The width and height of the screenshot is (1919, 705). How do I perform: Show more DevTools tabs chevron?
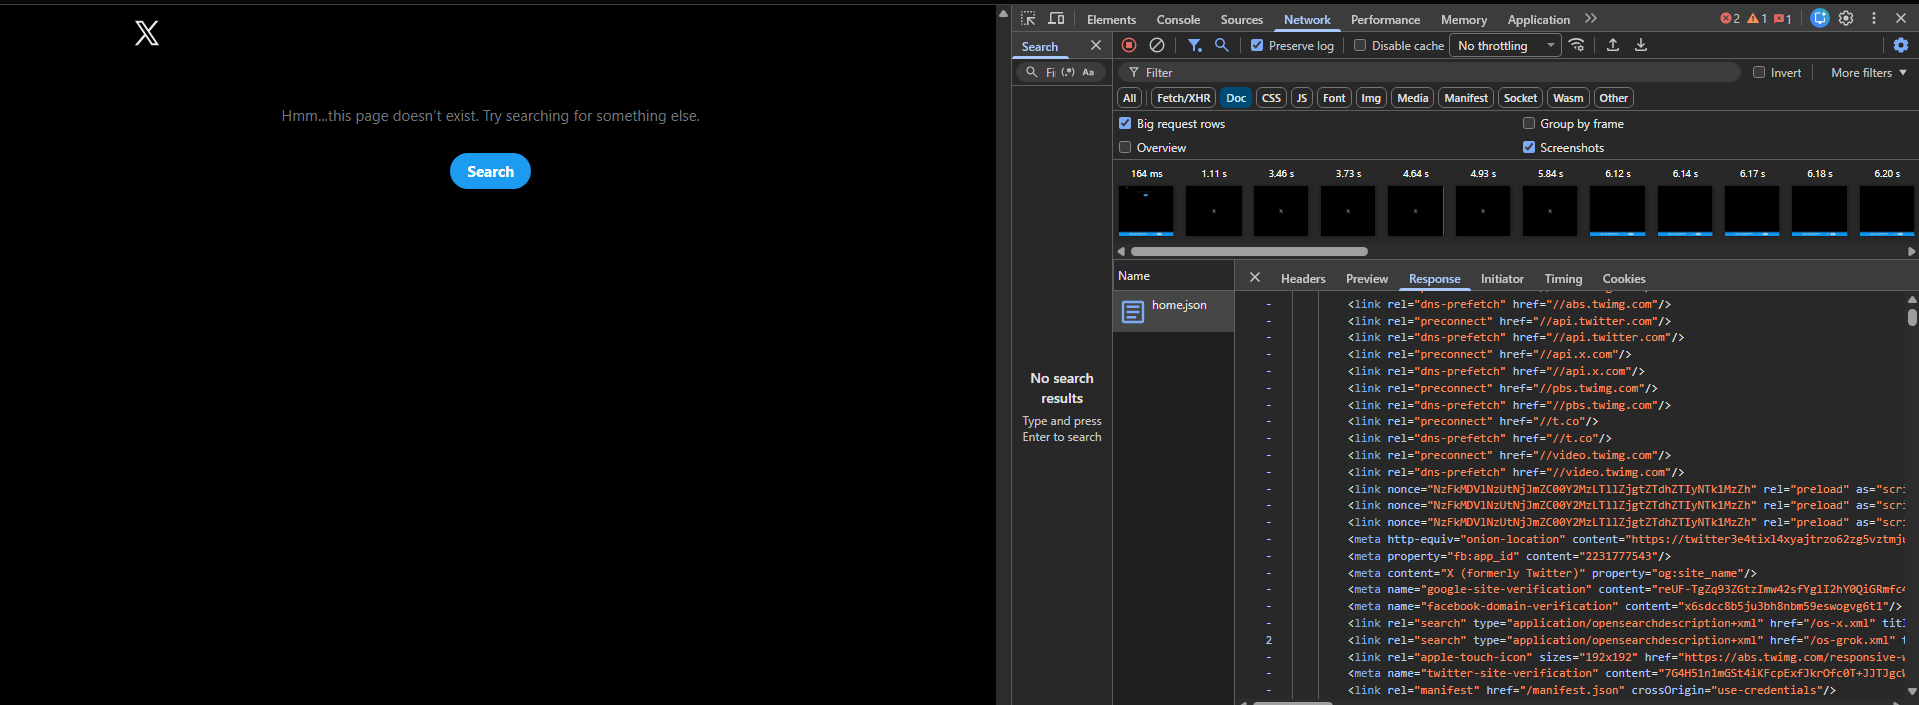1591,19
